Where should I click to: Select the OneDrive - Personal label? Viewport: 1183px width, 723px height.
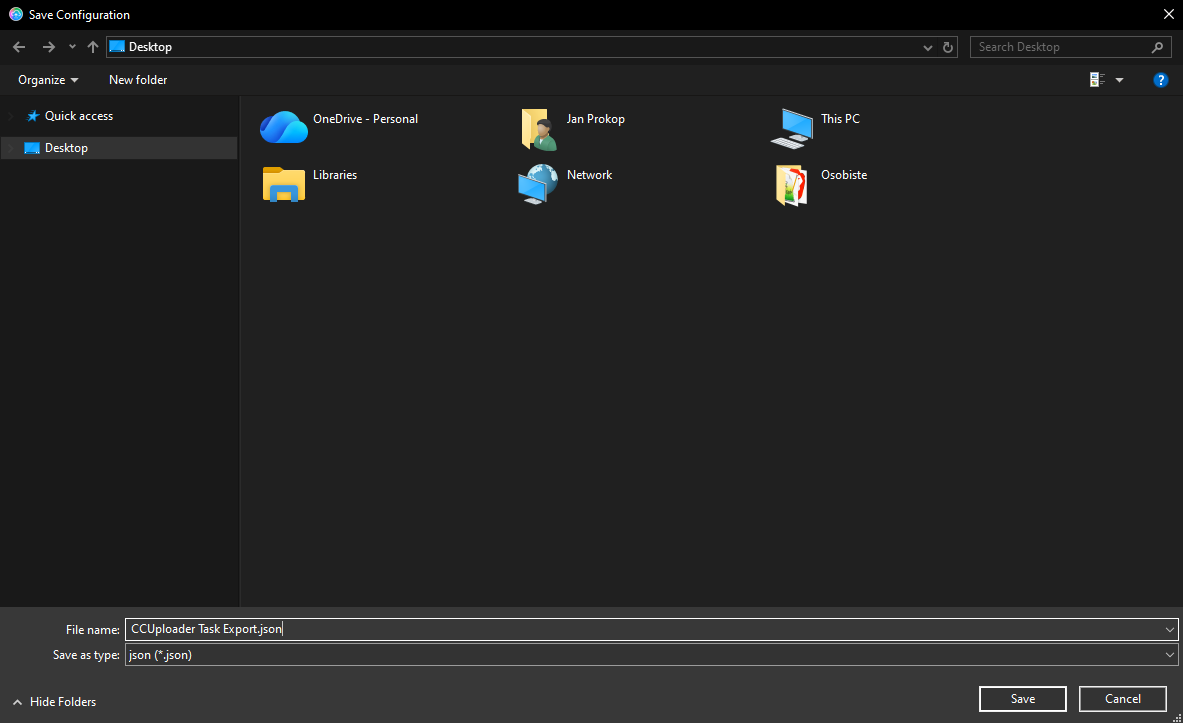365,118
